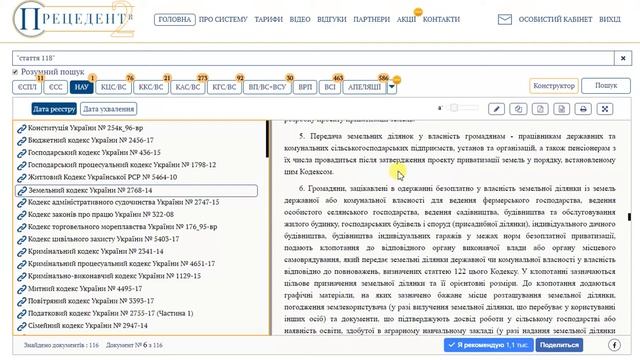Clear the search field with X button
The width and height of the screenshot is (640, 360).
click(x=623, y=58)
